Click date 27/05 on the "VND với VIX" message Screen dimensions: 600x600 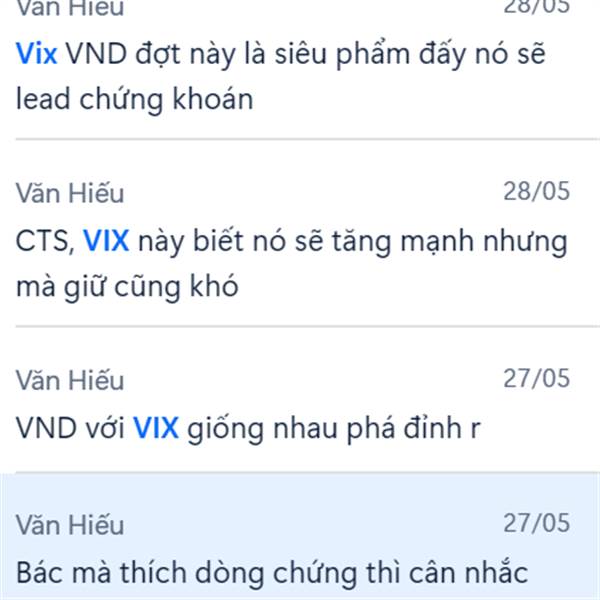[x=536, y=378]
